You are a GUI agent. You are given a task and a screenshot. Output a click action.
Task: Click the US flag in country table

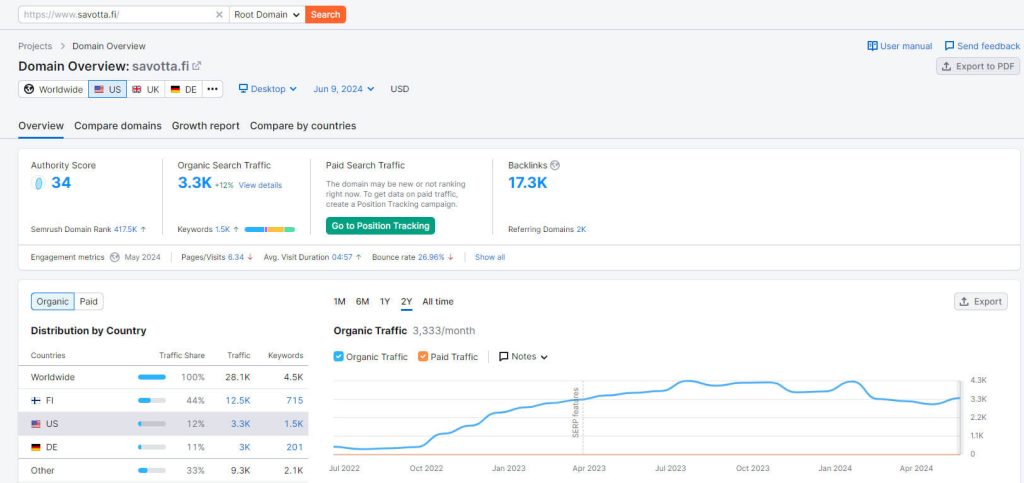coord(36,424)
